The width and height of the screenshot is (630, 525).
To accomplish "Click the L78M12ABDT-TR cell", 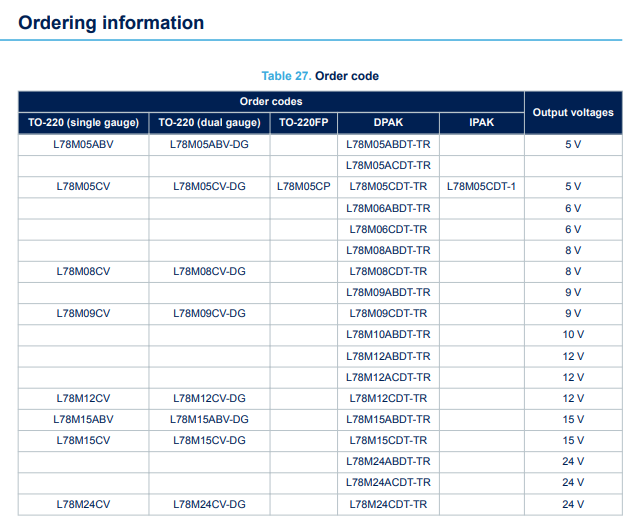I will click(388, 356).
